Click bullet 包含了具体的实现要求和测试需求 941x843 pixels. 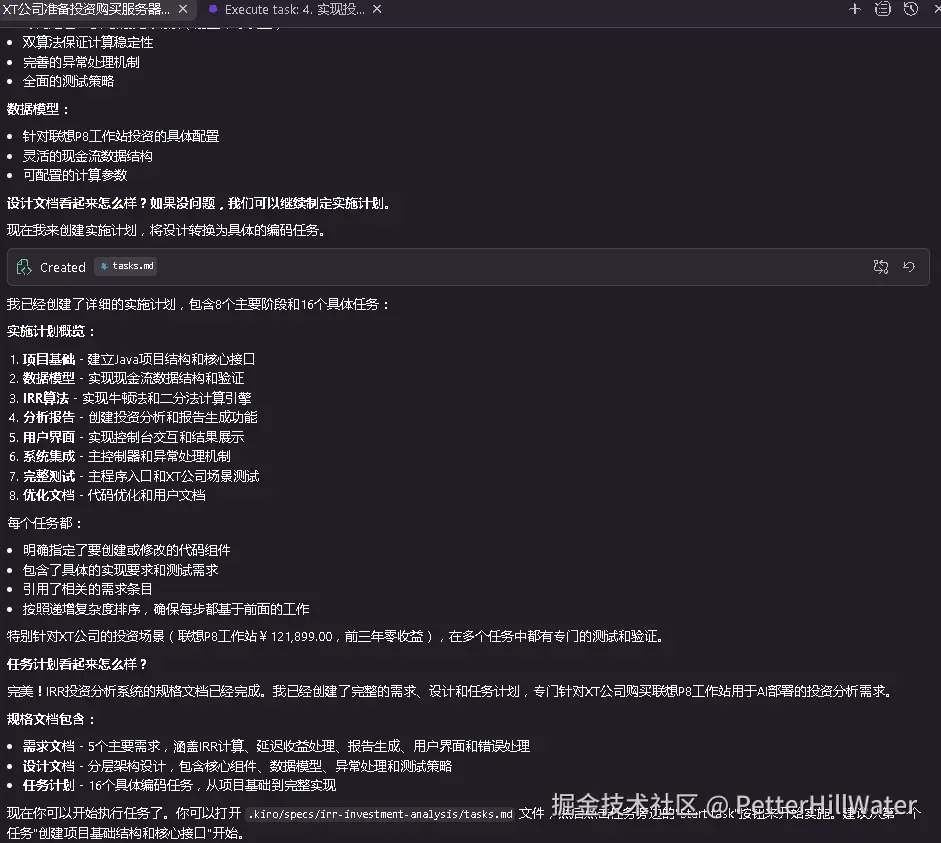(x=121, y=570)
